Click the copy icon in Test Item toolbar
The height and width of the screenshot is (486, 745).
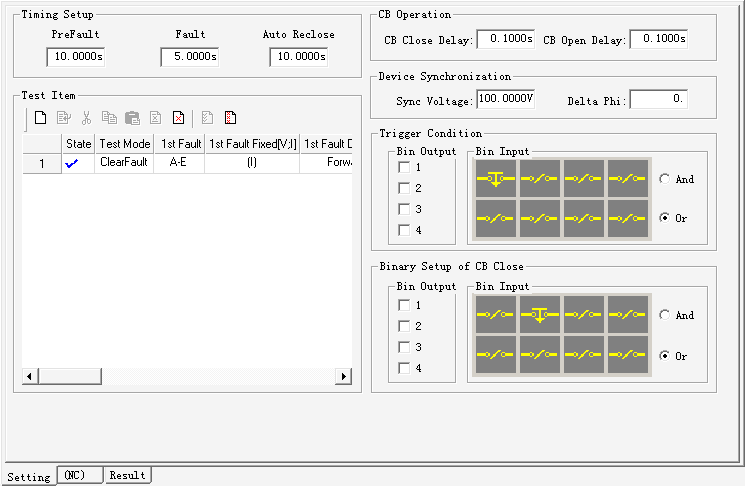[x=109, y=117]
